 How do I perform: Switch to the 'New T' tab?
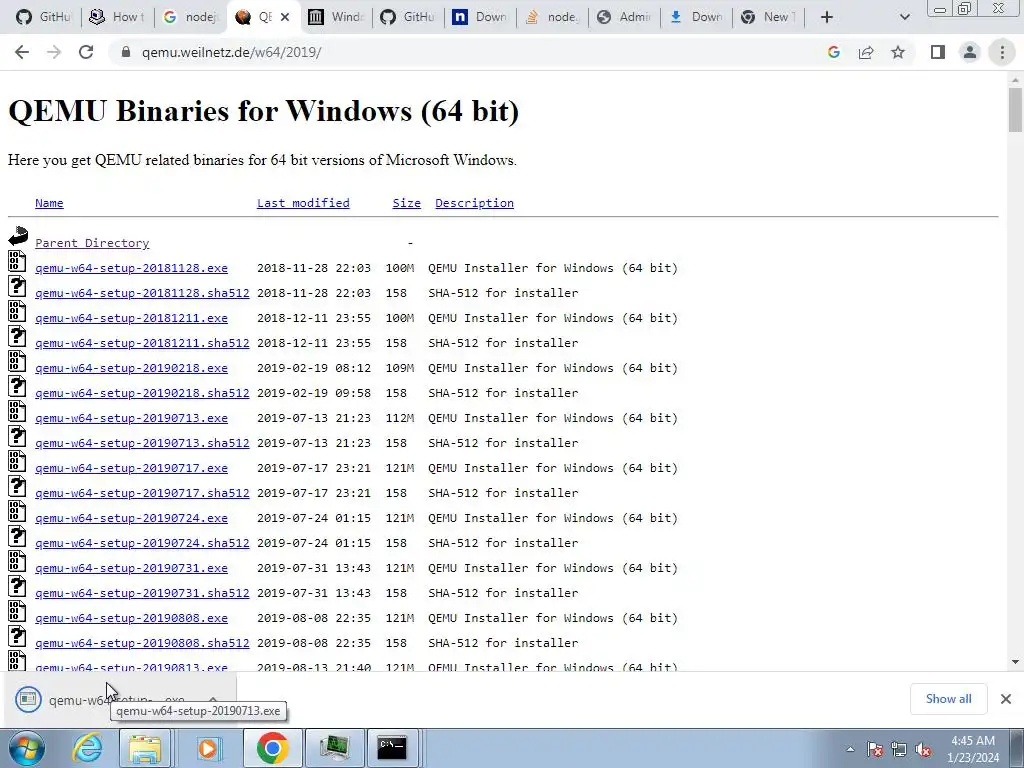click(x=767, y=17)
